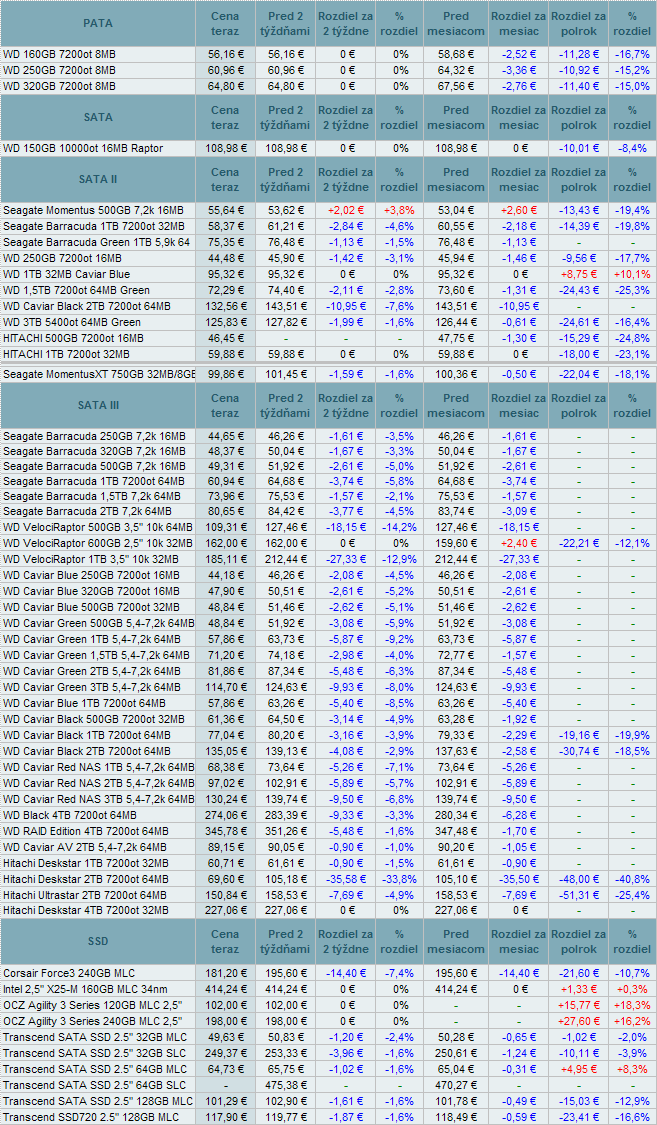Select WD Black 4TB 7200ot 64MB name
657x1125 pixels.
(x=70, y=816)
